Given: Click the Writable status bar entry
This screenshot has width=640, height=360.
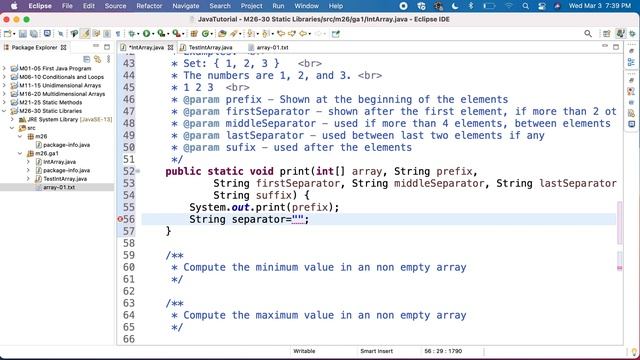Looking at the screenshot, I should [x=304, y=351].
